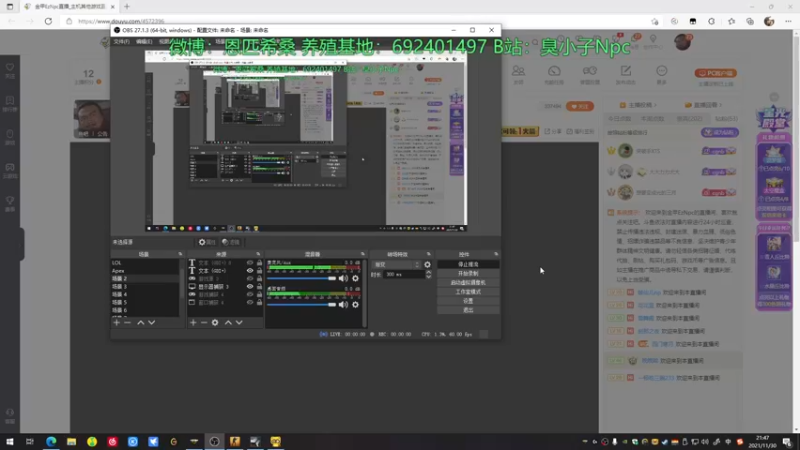
Task: Move selected source up in Sources list
Action: pyautogui.click(x=228, y=322)
